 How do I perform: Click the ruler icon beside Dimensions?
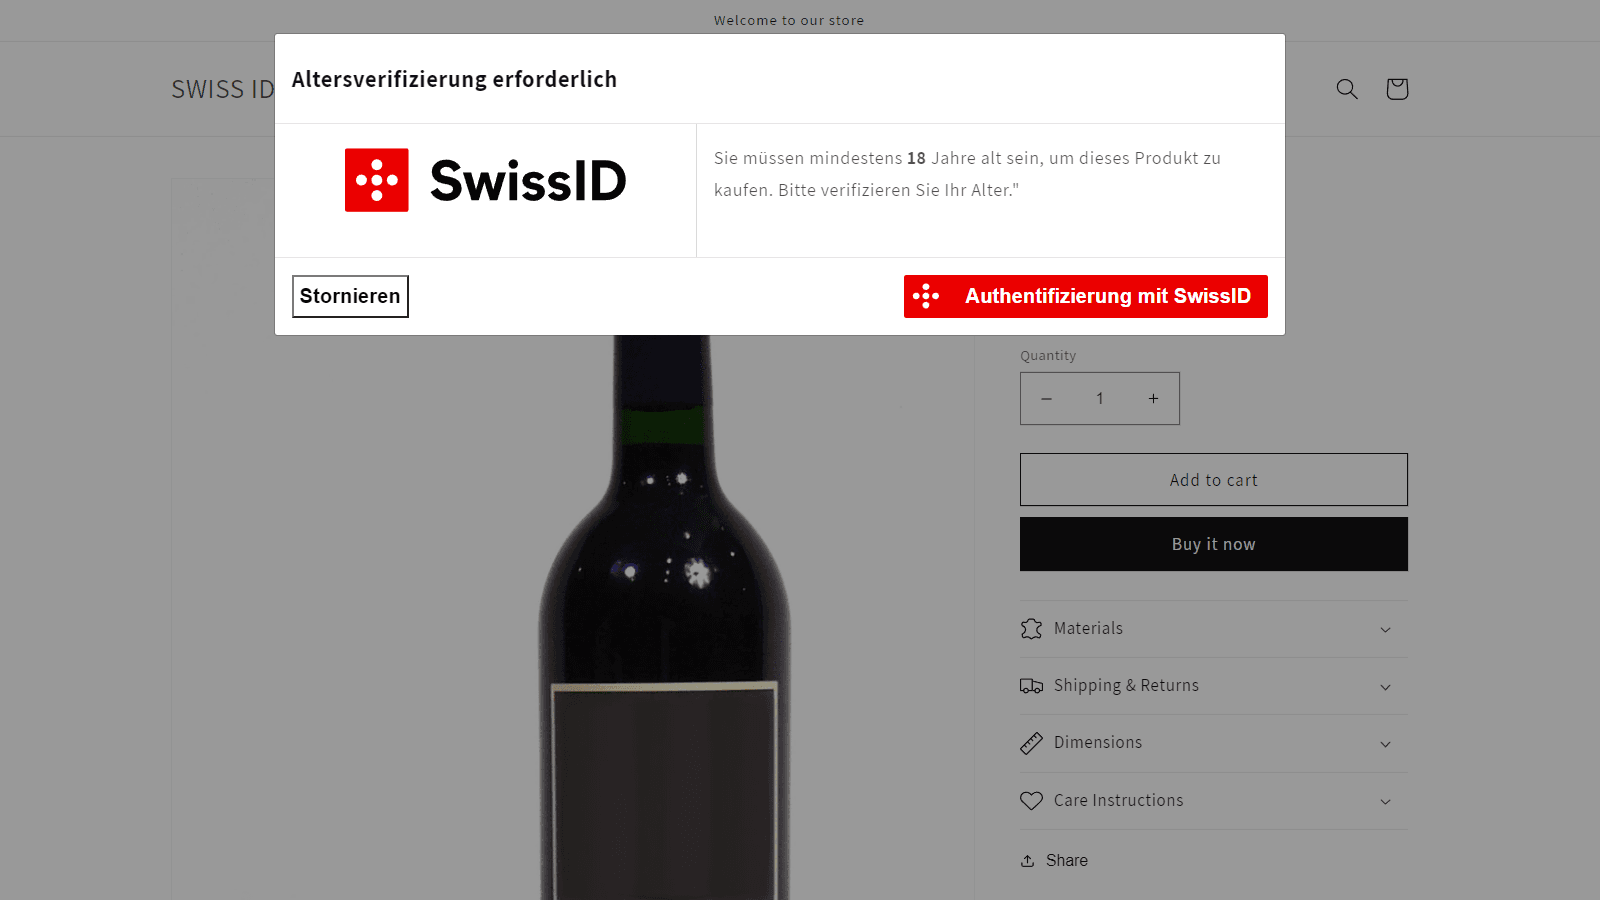coord(1031,743)
